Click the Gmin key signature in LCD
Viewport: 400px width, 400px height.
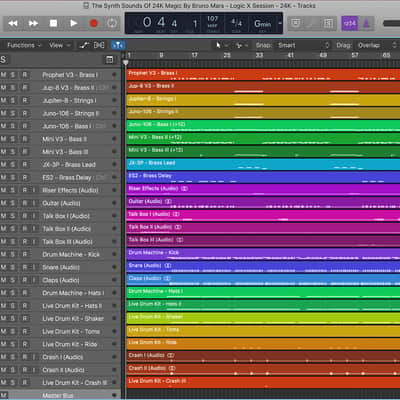[x=263, y=24]
